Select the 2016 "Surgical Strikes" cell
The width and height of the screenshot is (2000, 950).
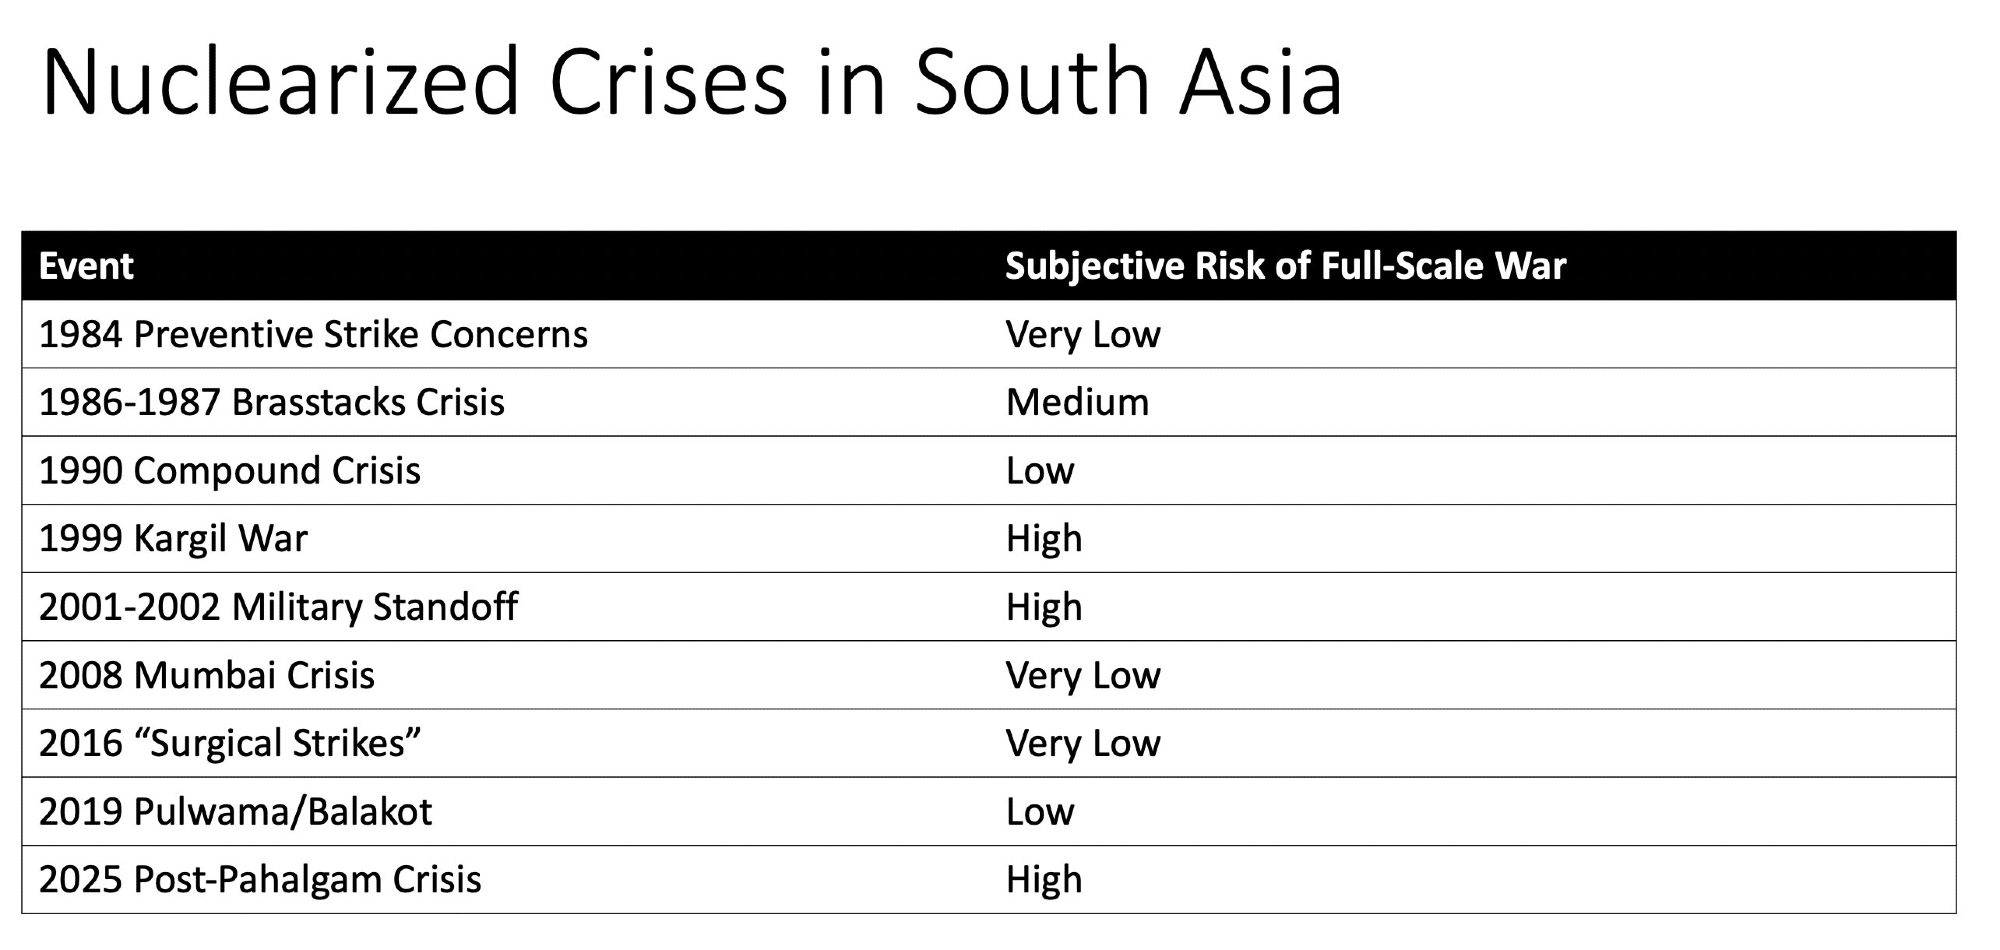[x=230, y=743]
